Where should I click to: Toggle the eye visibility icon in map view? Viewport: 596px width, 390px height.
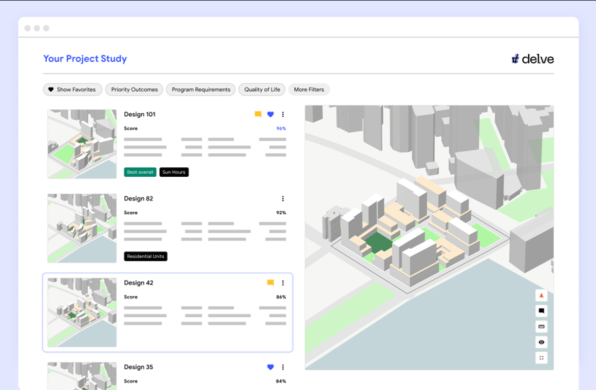pos(541,342)
